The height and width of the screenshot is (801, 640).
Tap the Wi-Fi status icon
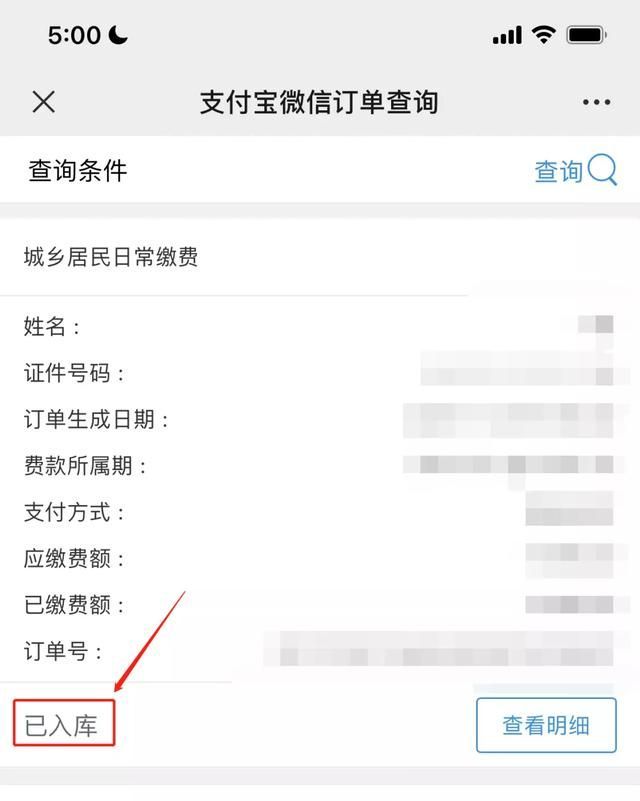(x=544, y=35)
